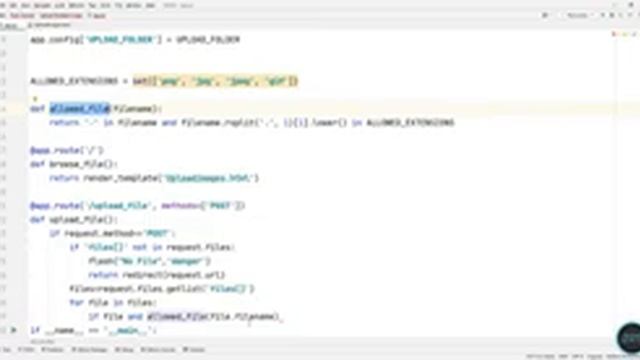The image size is (640, 360).
Task: Open the Help menu in the menu bar
Action: 151,5
